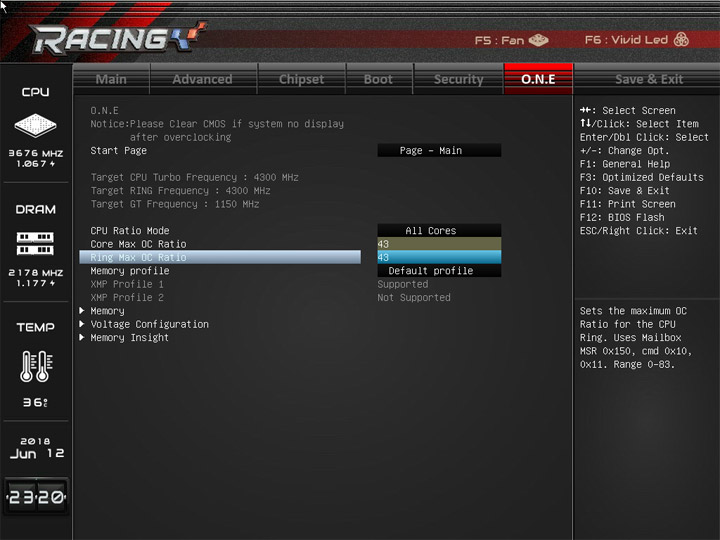Click the CPU chip icon in the sidebar

tap(35, 125)
